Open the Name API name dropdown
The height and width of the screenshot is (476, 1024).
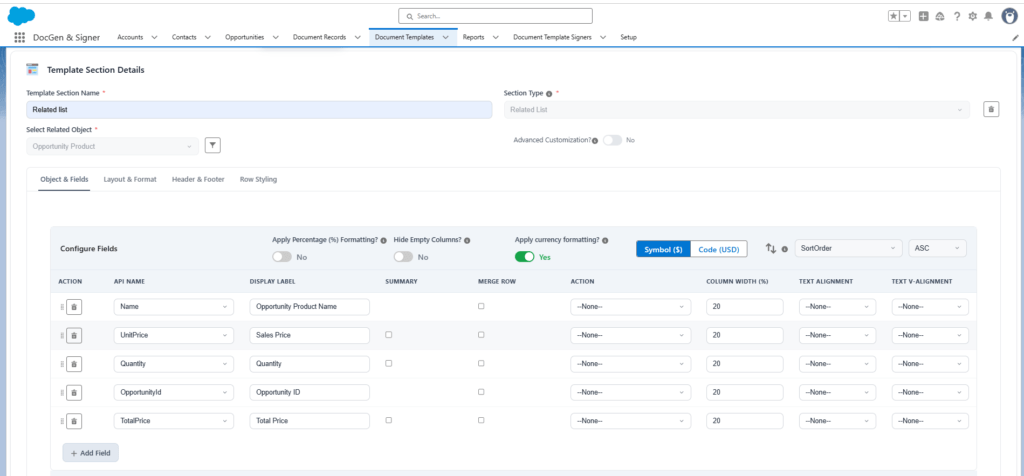pyautogui.click(x=174, y=307)
